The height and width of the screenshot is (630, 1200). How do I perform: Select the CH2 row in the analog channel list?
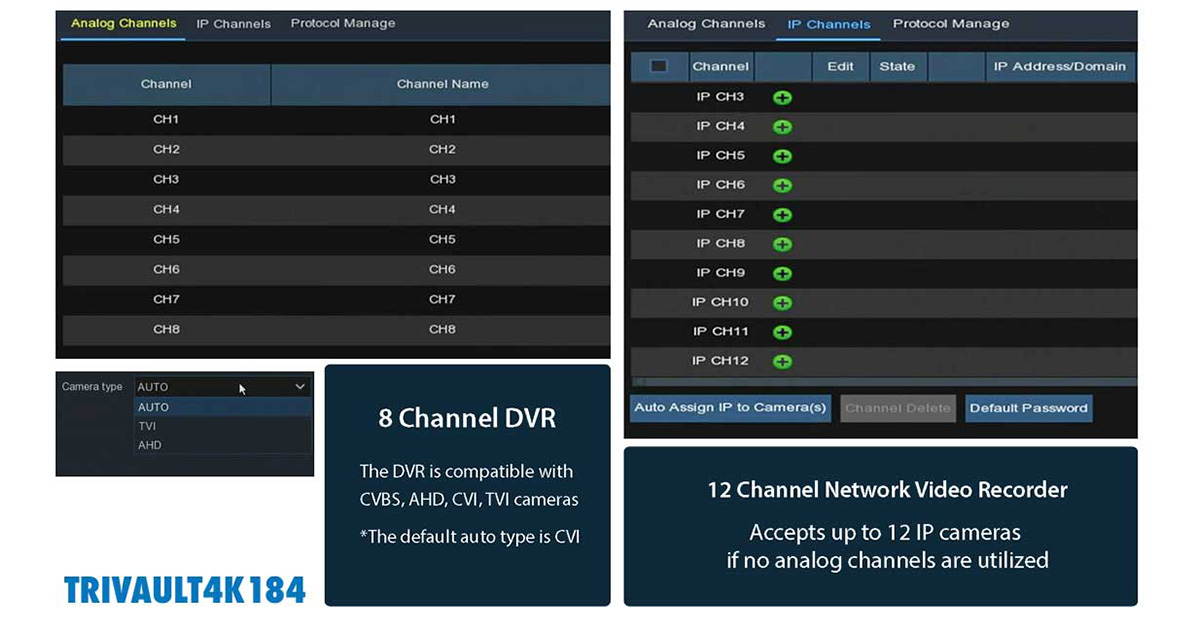point(166,149)
